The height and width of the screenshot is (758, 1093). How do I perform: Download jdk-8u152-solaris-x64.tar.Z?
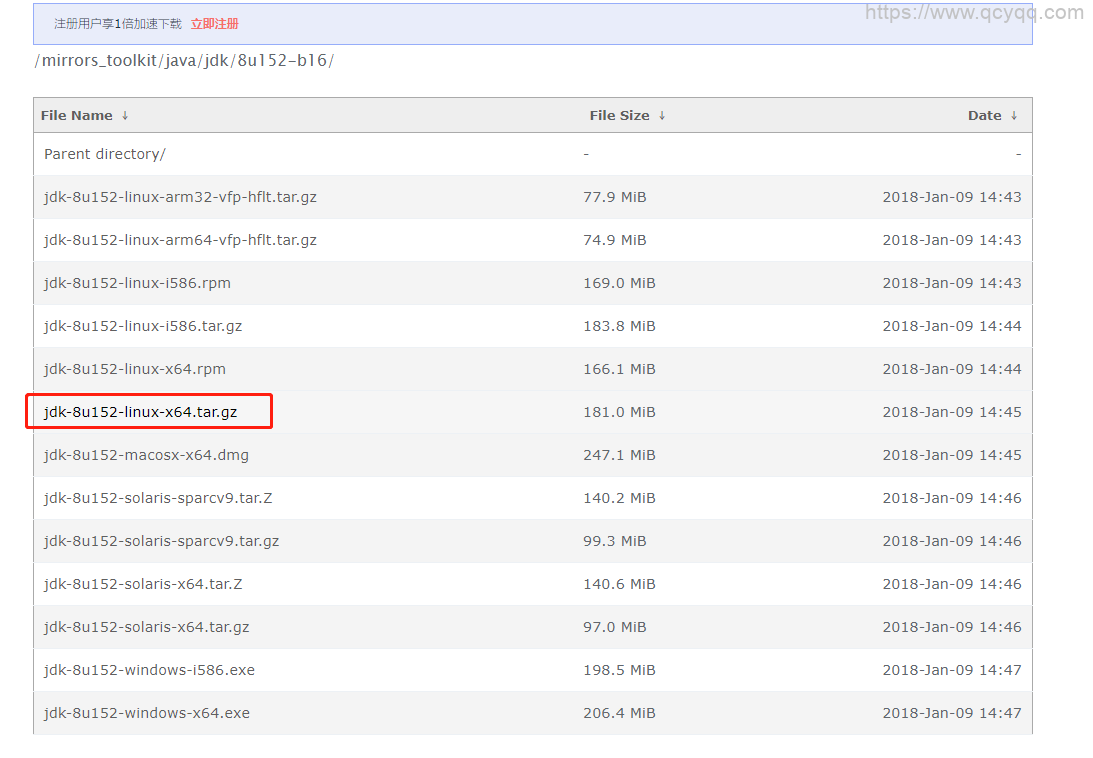[143, 584]
